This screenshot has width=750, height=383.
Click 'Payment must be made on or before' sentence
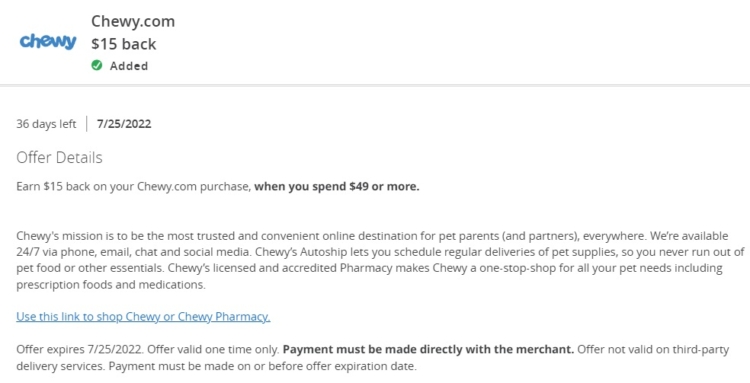[x=262, y=367]
